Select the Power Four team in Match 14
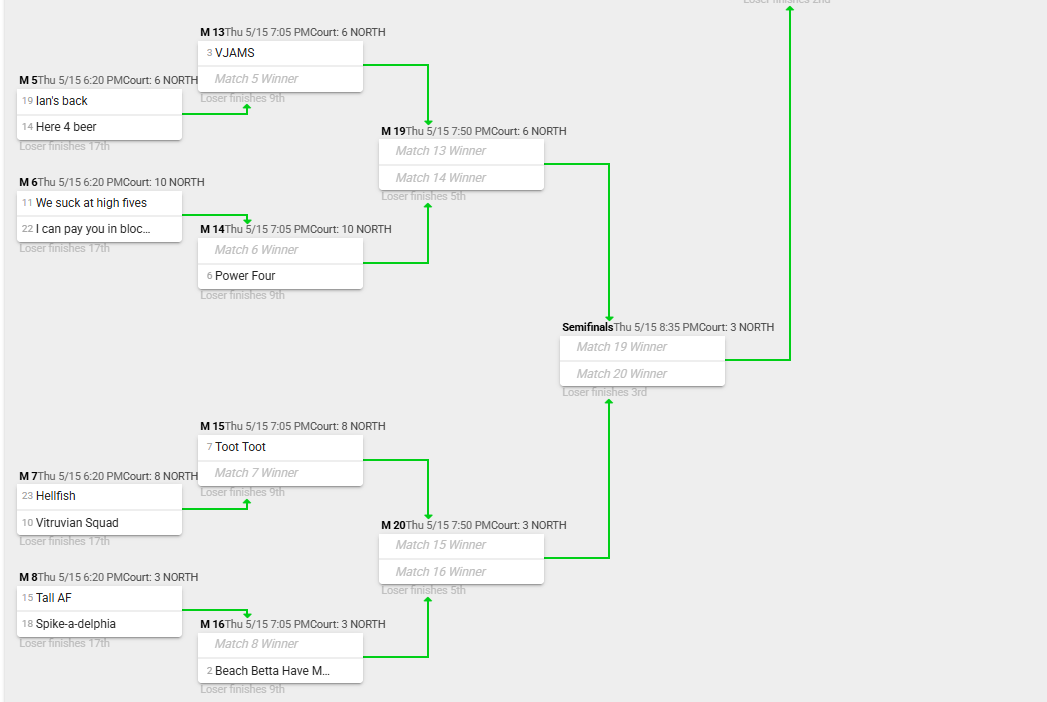 (280, 277)
